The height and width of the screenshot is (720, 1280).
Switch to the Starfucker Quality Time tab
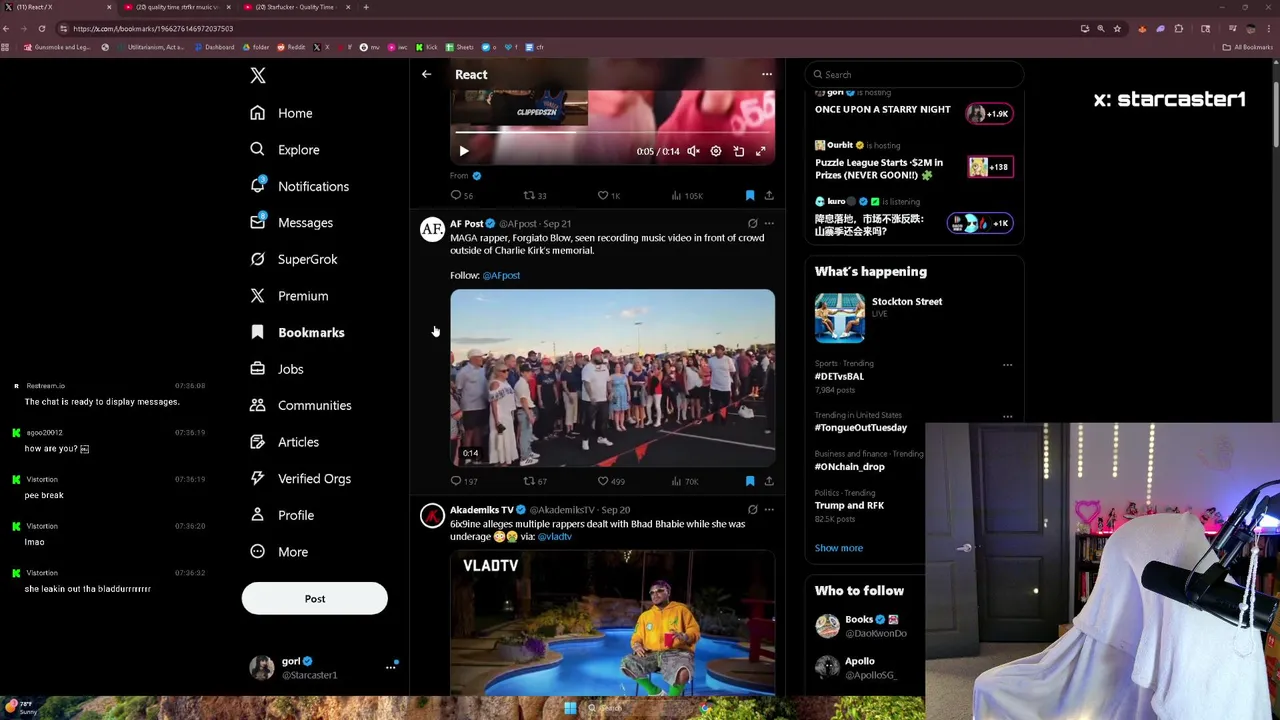tap(294, 7)
